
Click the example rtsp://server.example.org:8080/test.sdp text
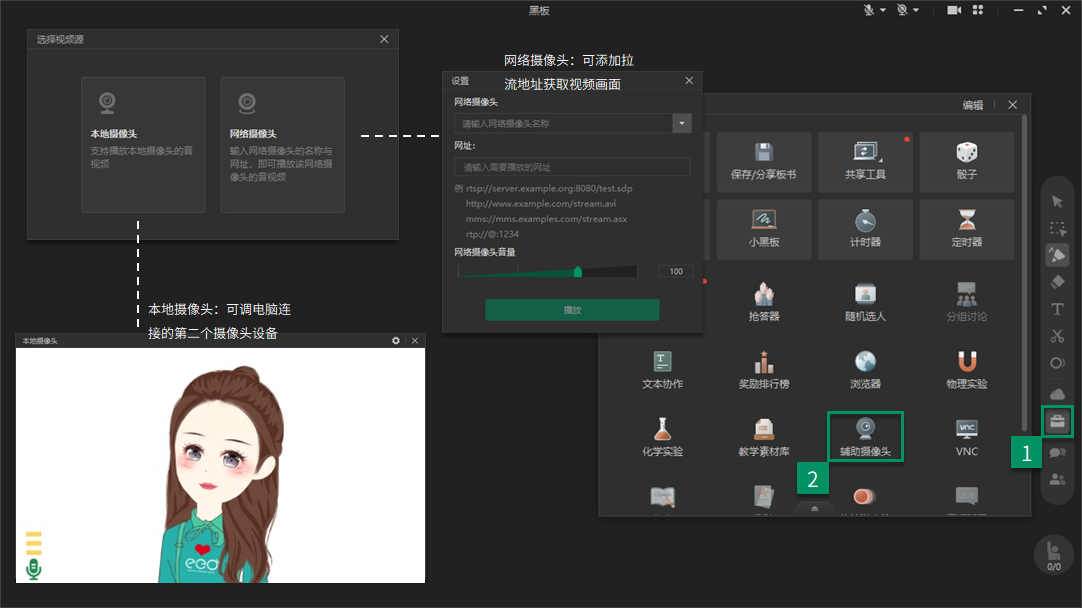[x=549, y=188]
